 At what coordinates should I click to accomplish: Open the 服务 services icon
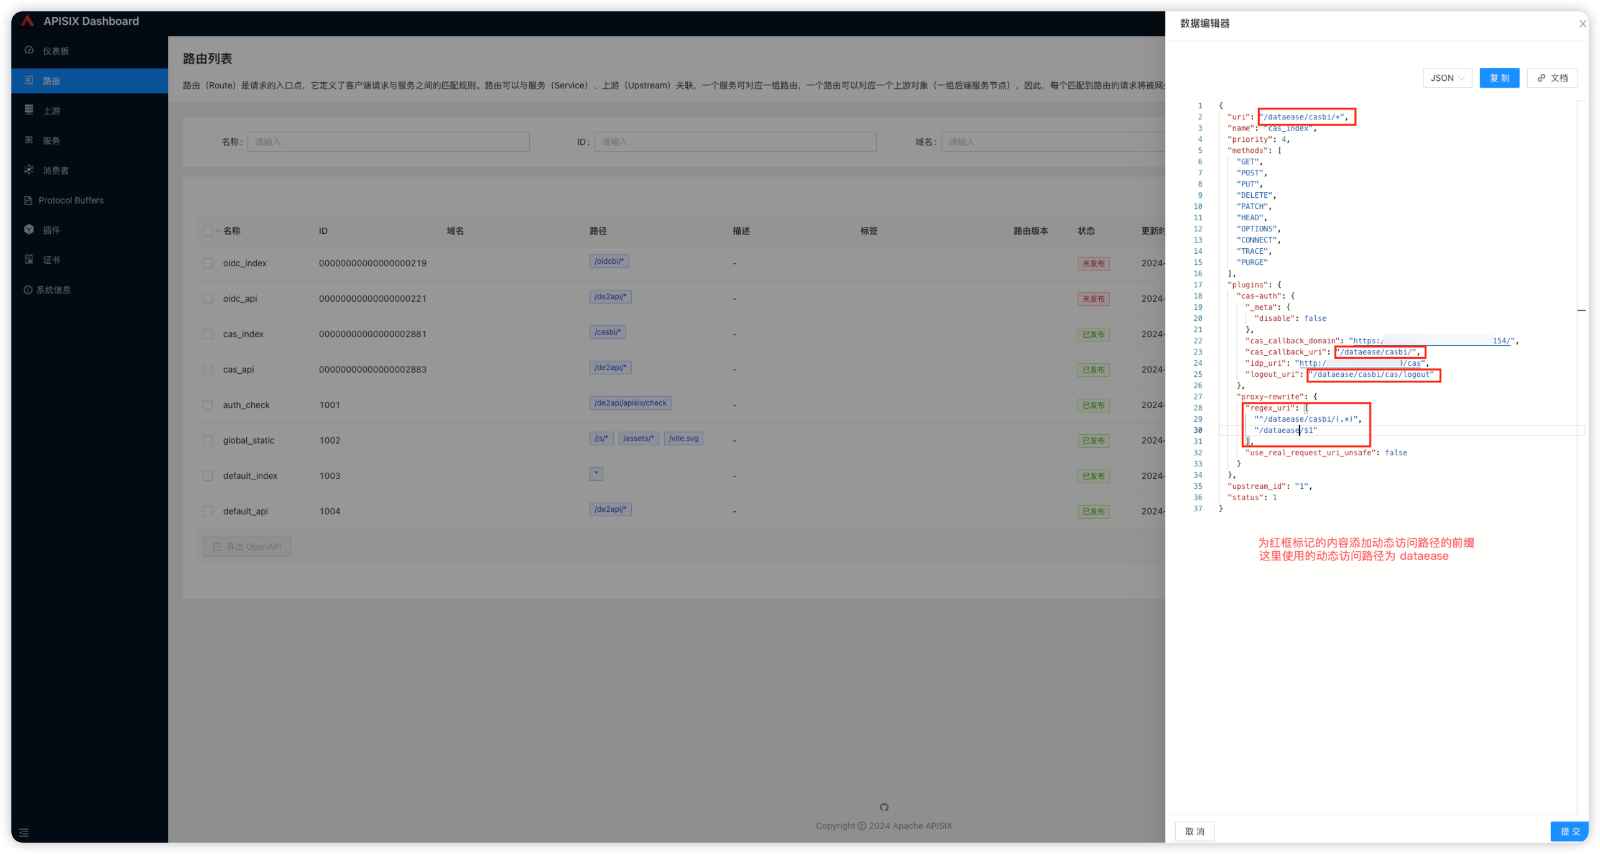(x=29, y=140)
